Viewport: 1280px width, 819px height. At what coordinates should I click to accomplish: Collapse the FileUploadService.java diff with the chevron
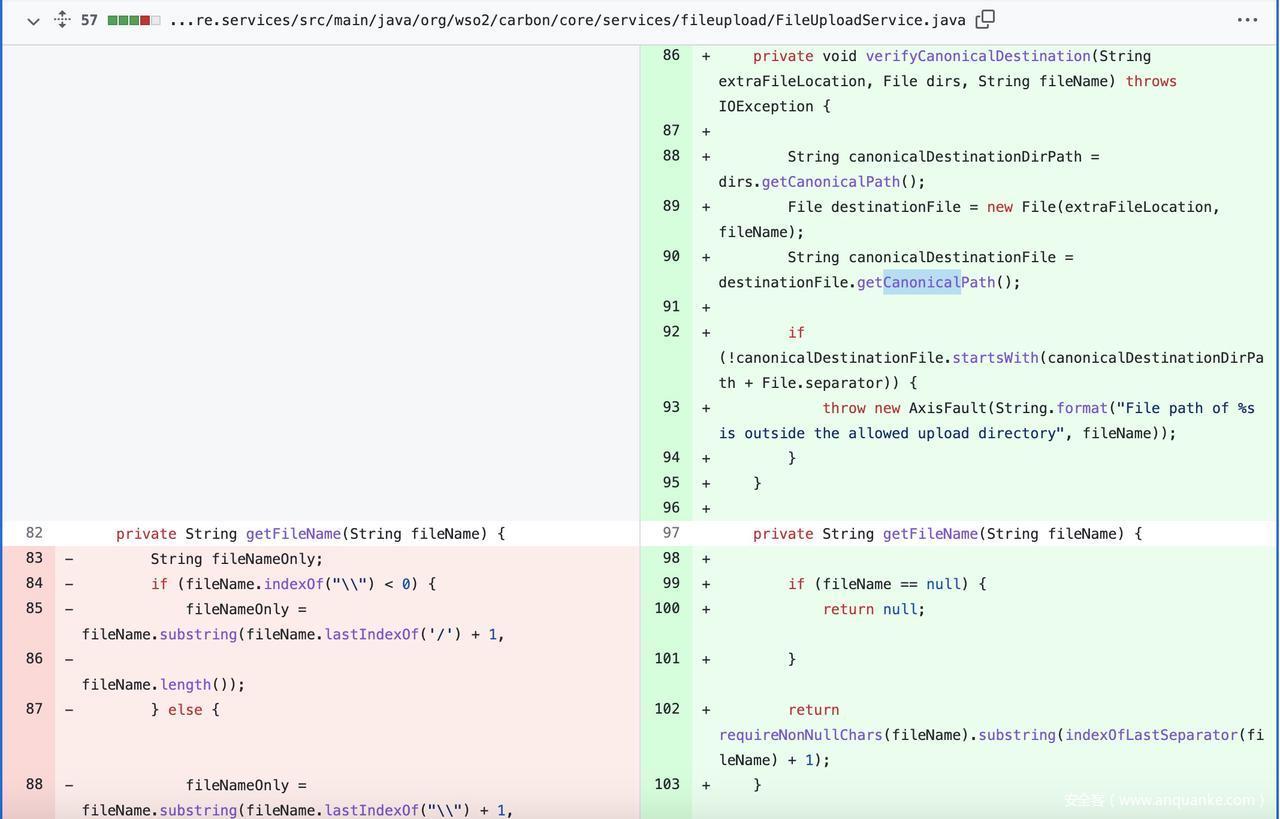click(x=33, y=20)
